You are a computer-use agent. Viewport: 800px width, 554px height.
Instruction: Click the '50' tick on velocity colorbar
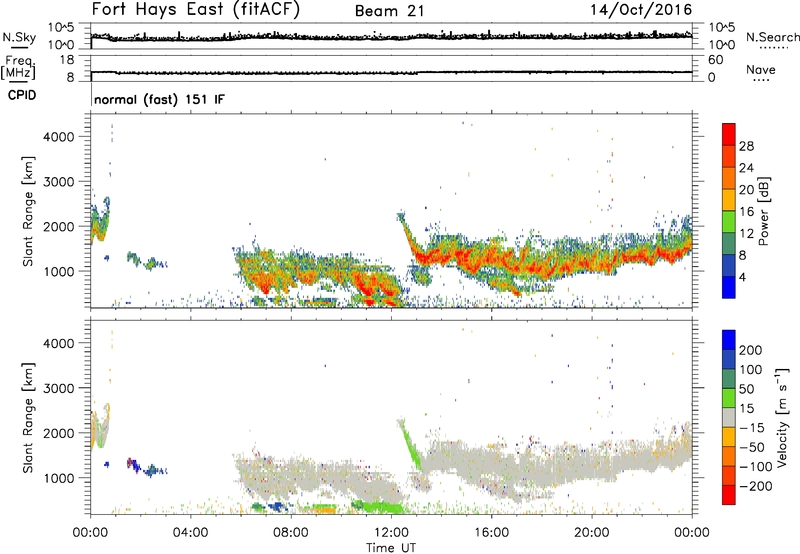pyautogui.click(x=746, y=389)
